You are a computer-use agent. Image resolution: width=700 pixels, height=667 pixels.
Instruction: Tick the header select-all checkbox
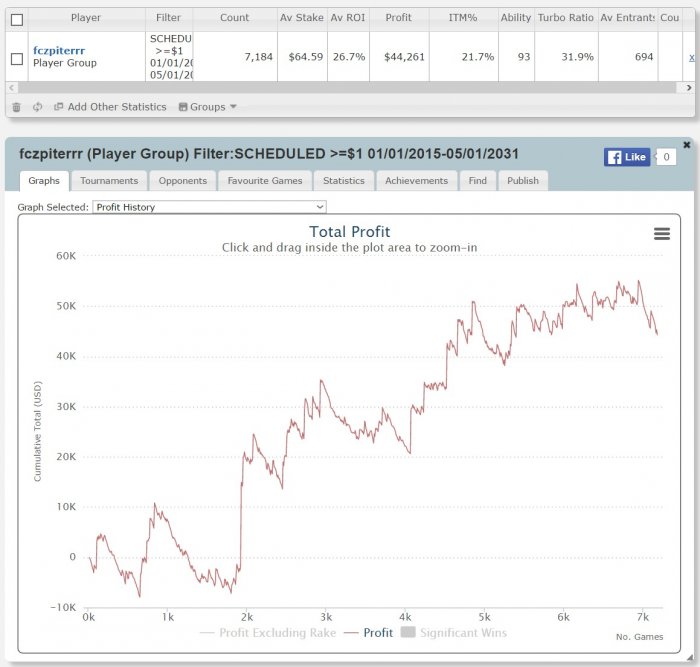pos(17,20)
